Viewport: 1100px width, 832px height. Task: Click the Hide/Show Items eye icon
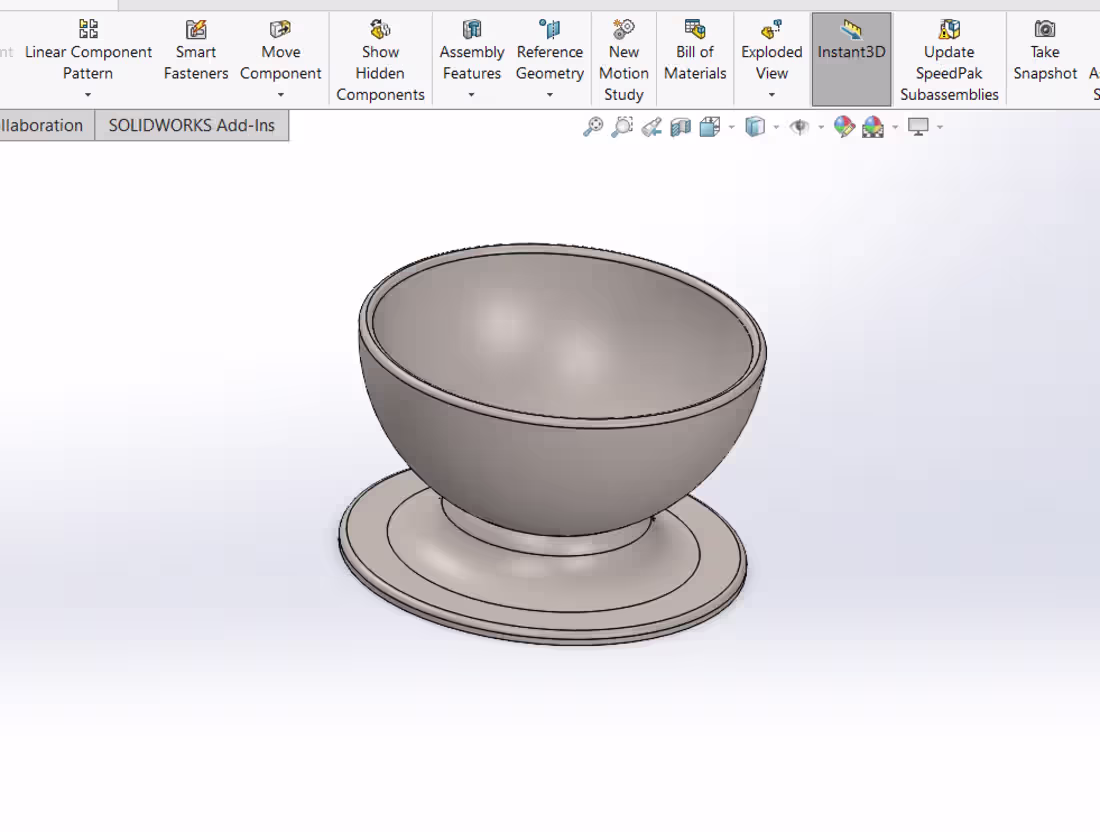[797, 127]
